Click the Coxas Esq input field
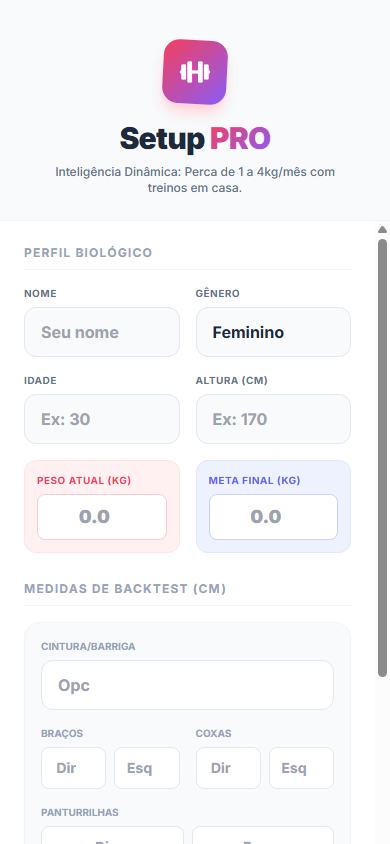Screen dimensions: 390x844 point(301,768)
